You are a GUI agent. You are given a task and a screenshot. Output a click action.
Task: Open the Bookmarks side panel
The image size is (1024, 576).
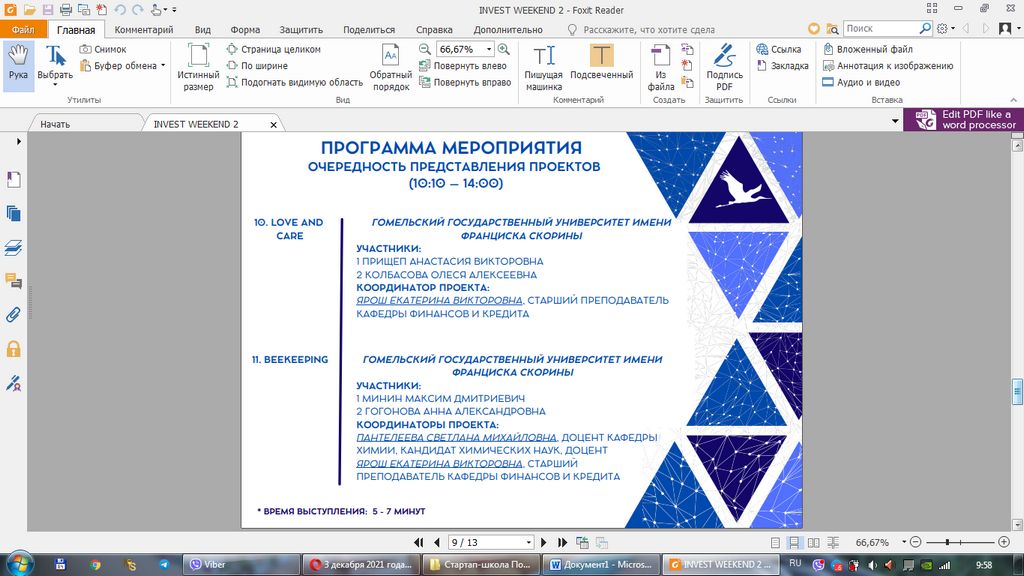click(14, 179)
